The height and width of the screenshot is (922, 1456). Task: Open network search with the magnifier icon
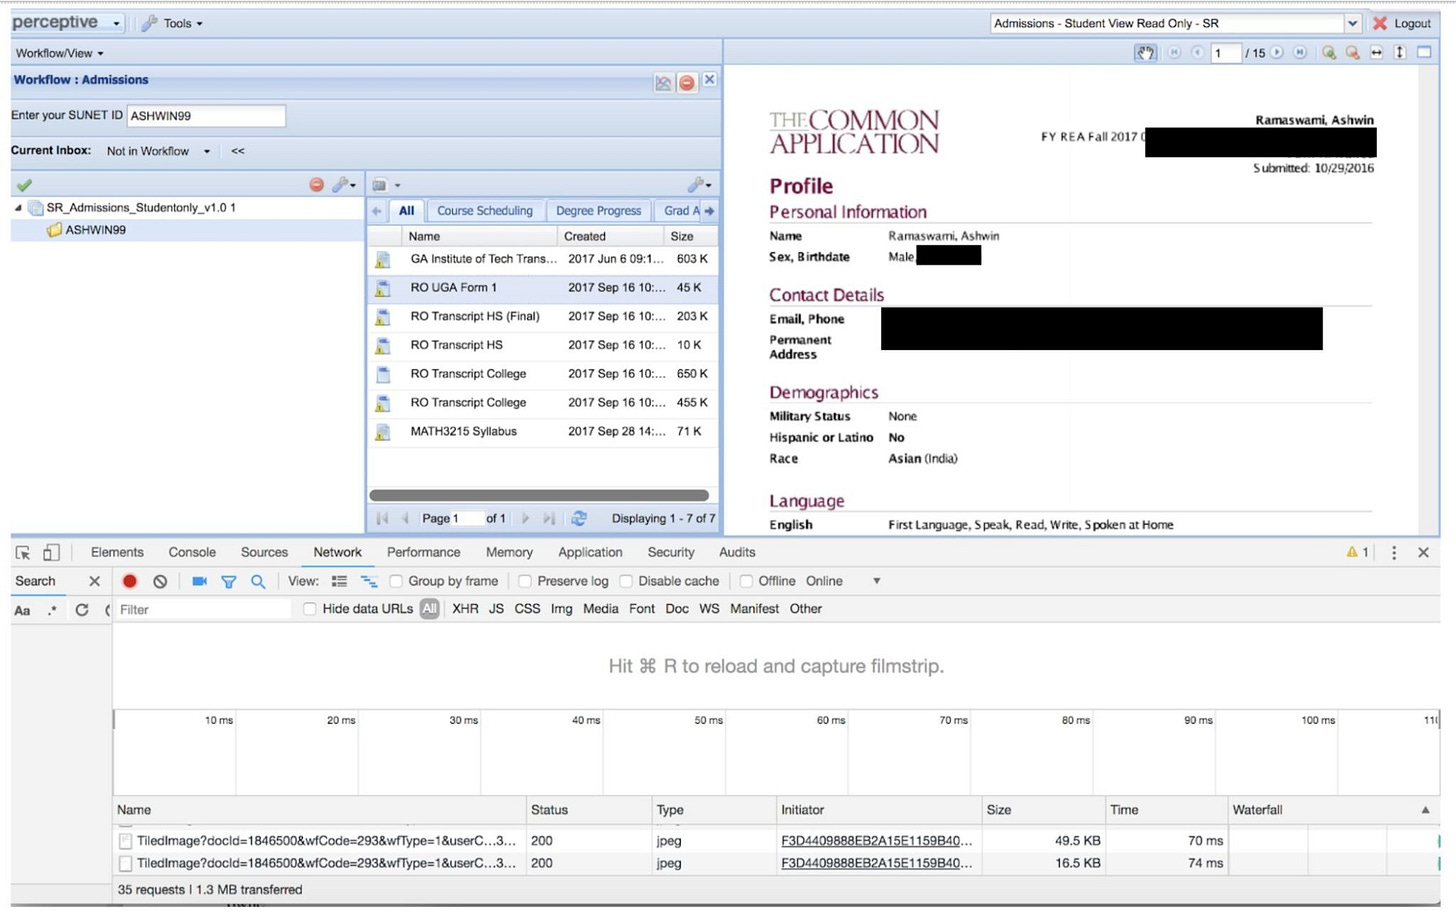click(x=258, y=581)
